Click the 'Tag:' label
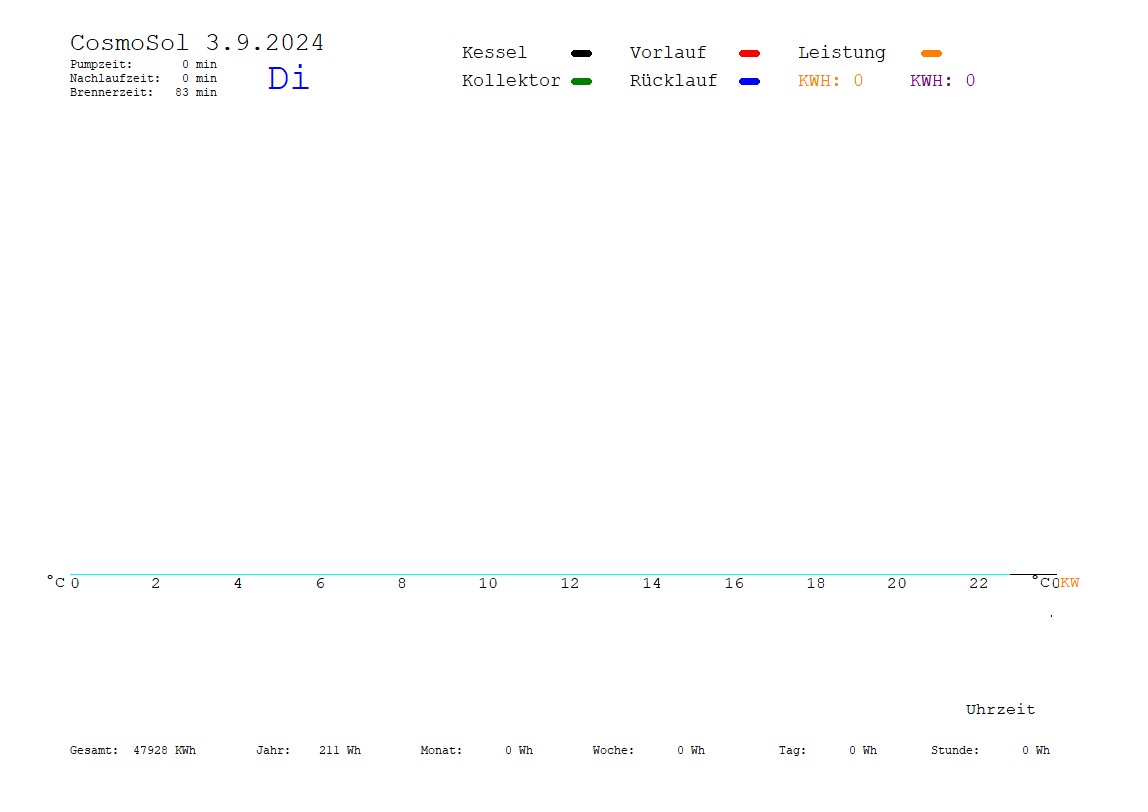 tap(792, 750)
